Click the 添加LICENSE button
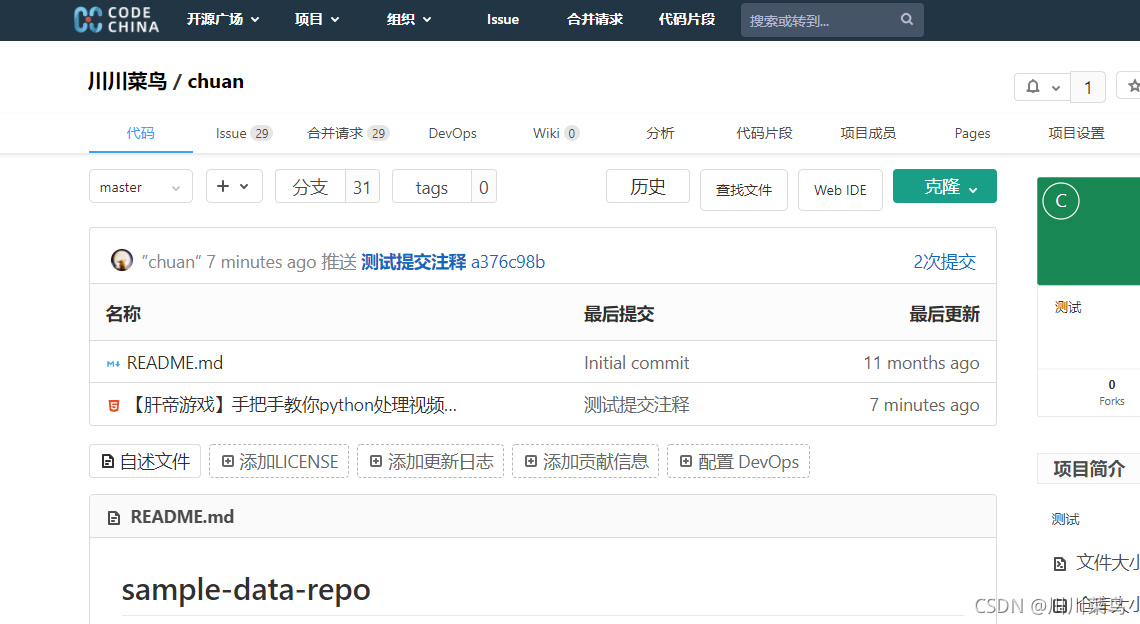The height and width of the screenshot is (624, 1140). 279,461
